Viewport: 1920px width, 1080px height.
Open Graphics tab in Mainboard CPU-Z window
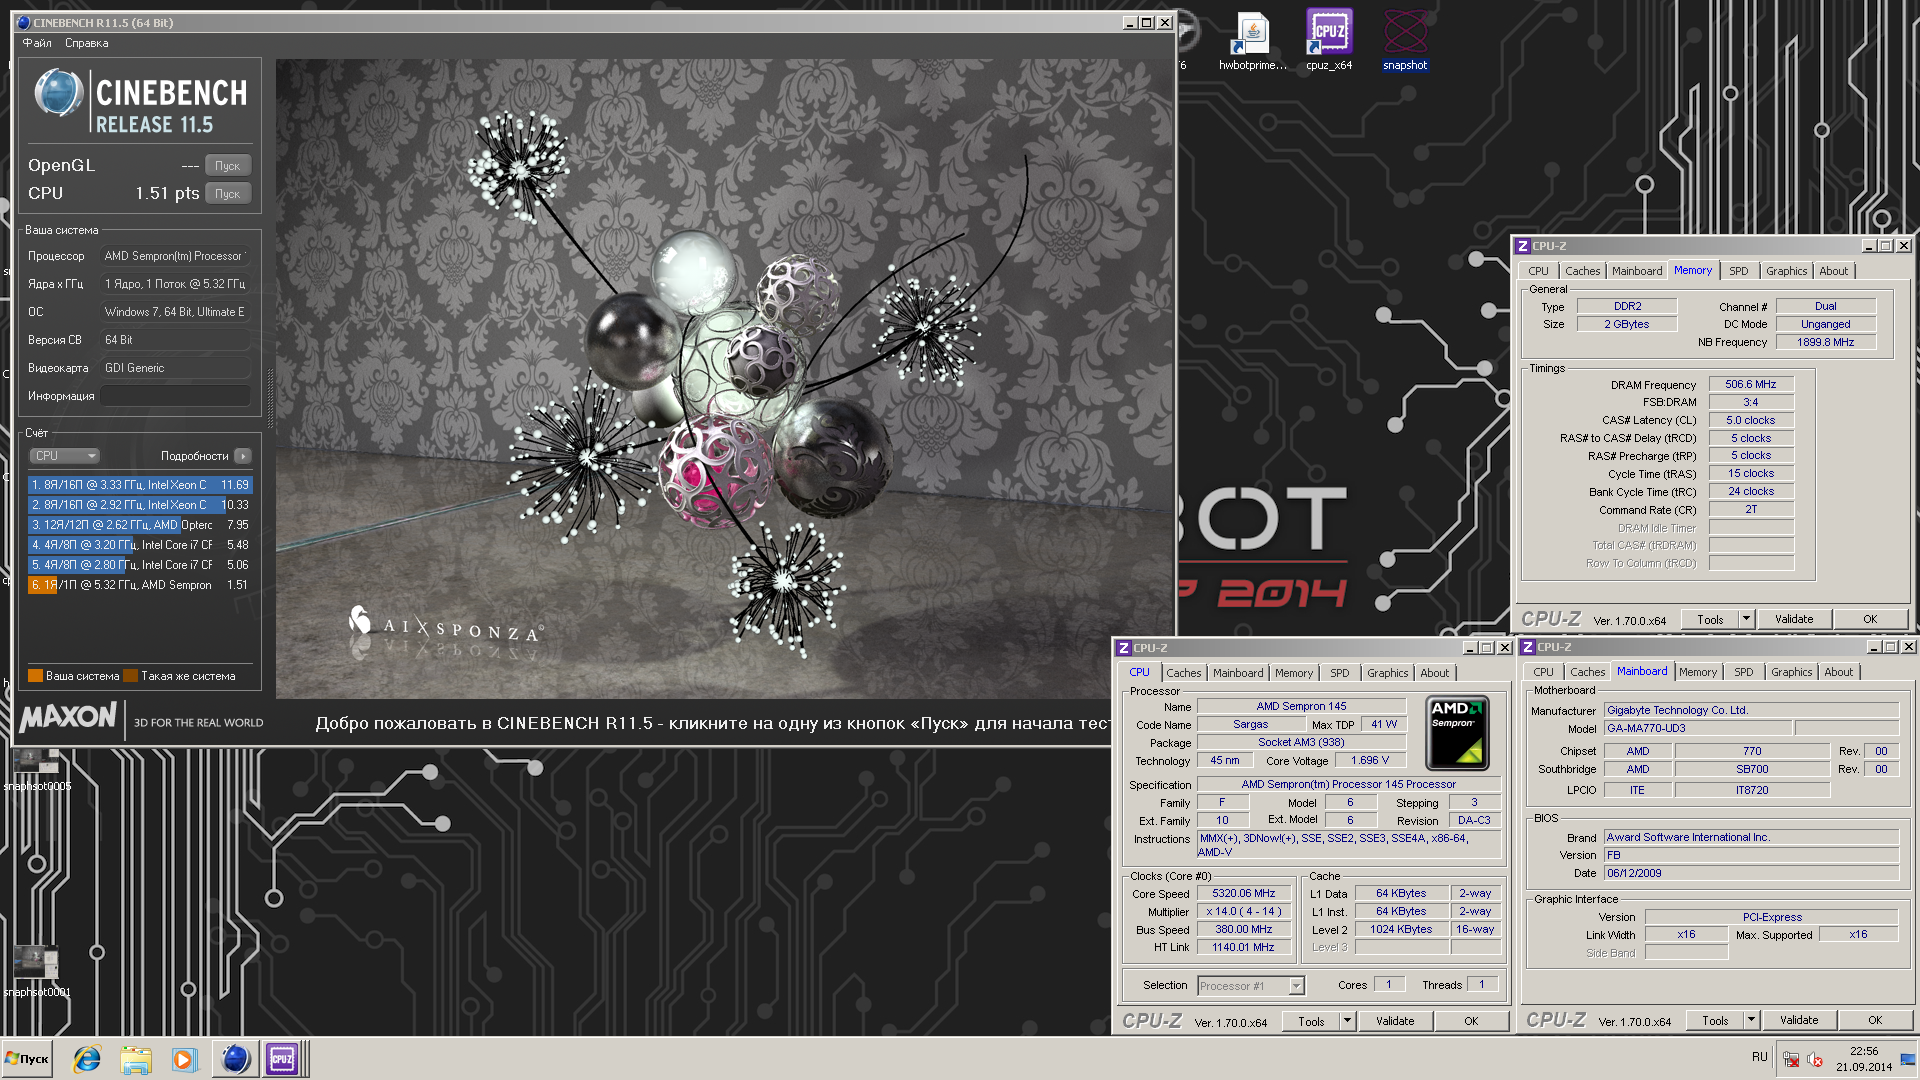click(x=1791, y=672)
